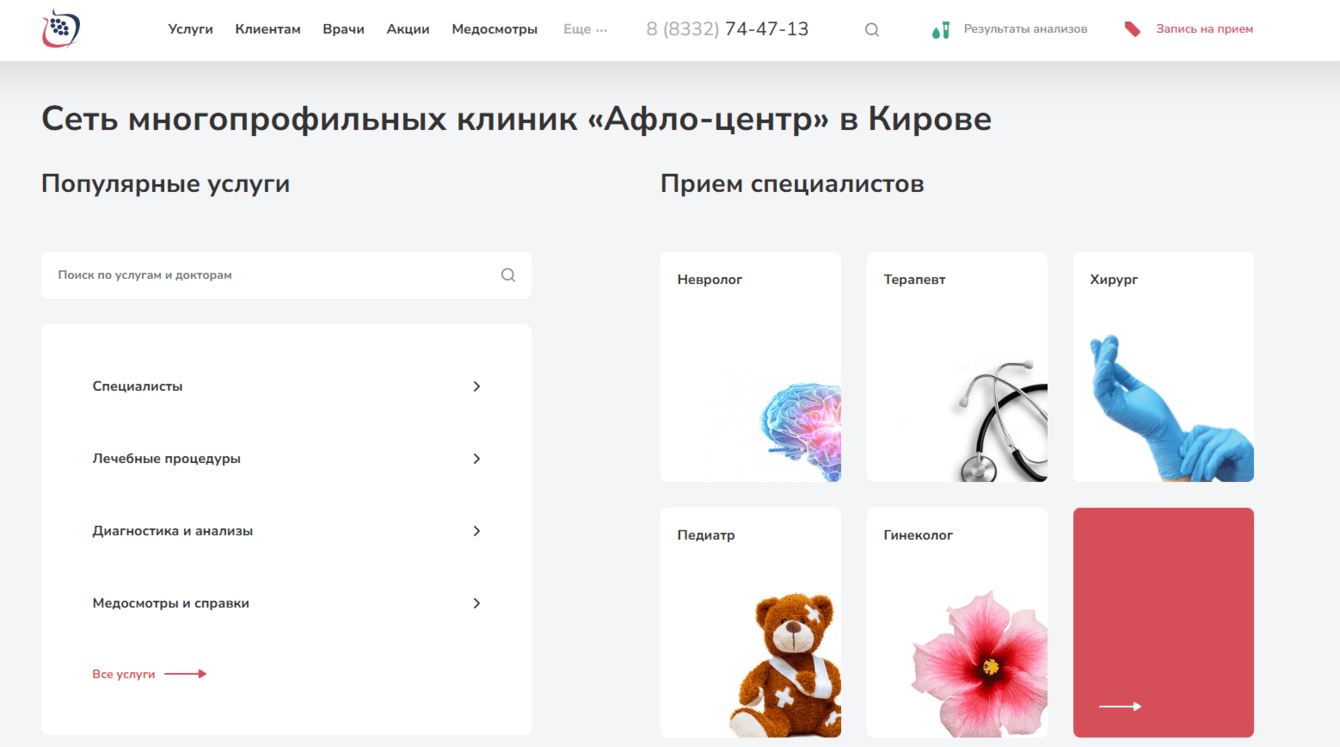Click the Прием специалистов heading
The height and width of the screenshot is (747, 1340).
[x=792, y=185]
